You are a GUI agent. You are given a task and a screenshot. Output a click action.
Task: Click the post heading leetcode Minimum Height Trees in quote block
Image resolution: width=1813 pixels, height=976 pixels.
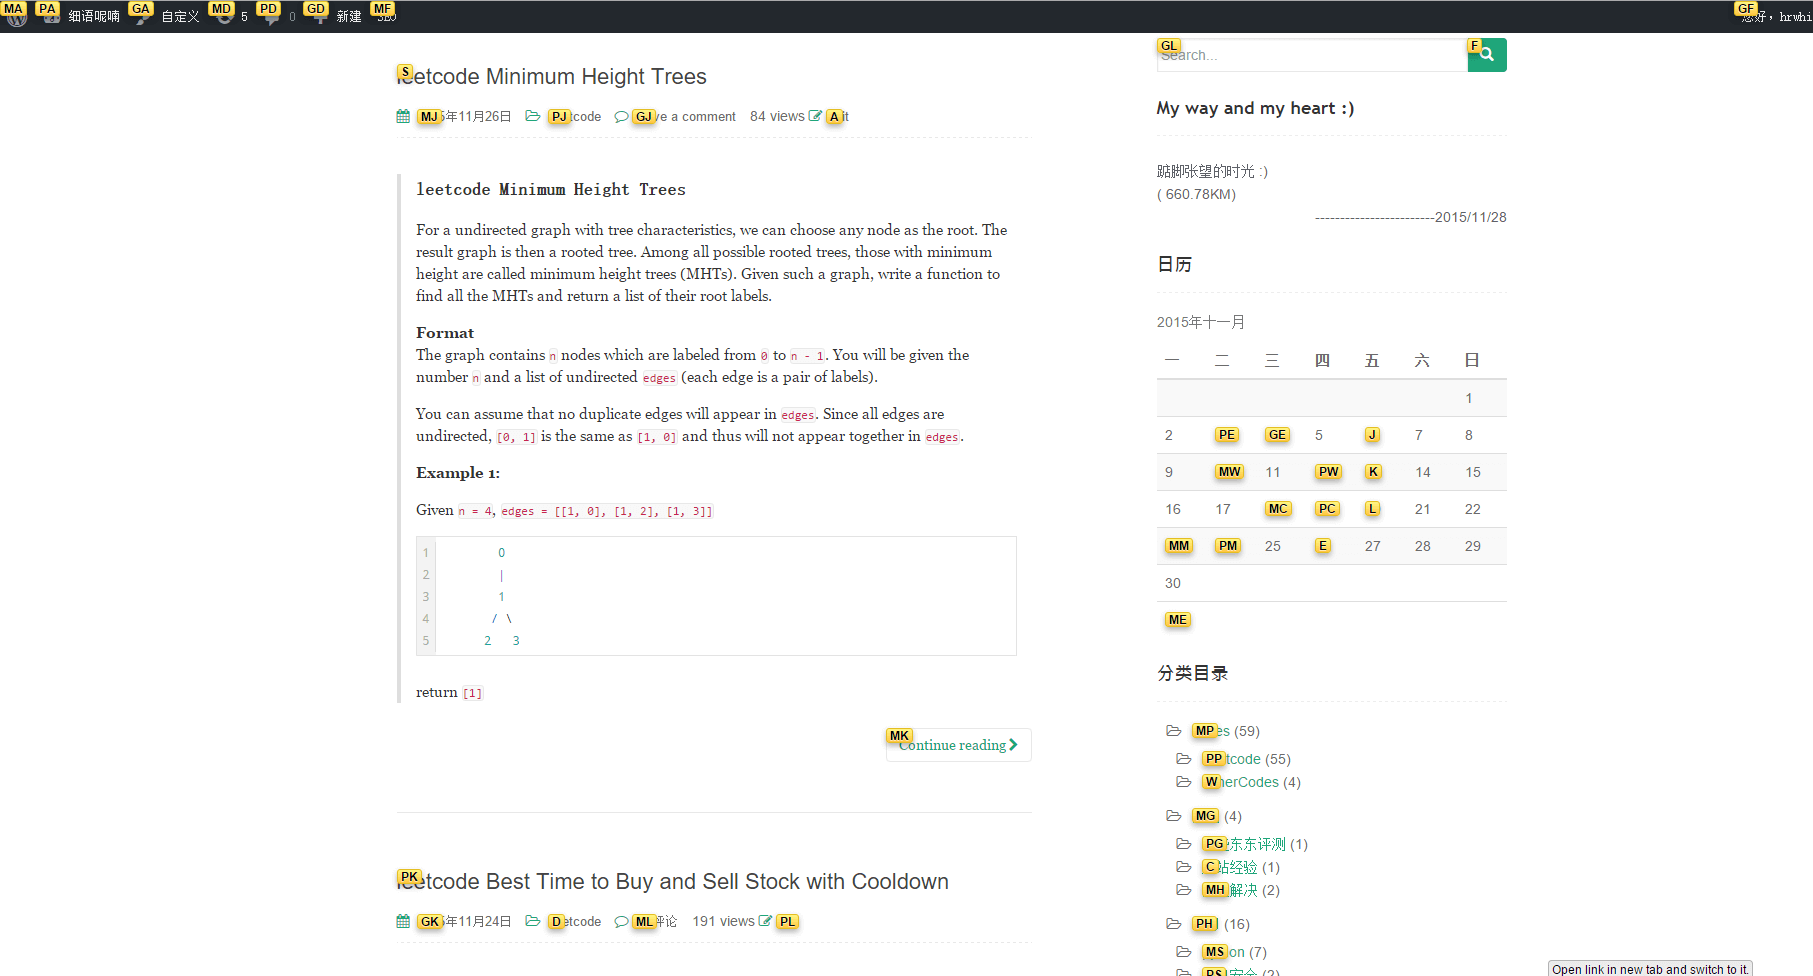pos(551,190)
